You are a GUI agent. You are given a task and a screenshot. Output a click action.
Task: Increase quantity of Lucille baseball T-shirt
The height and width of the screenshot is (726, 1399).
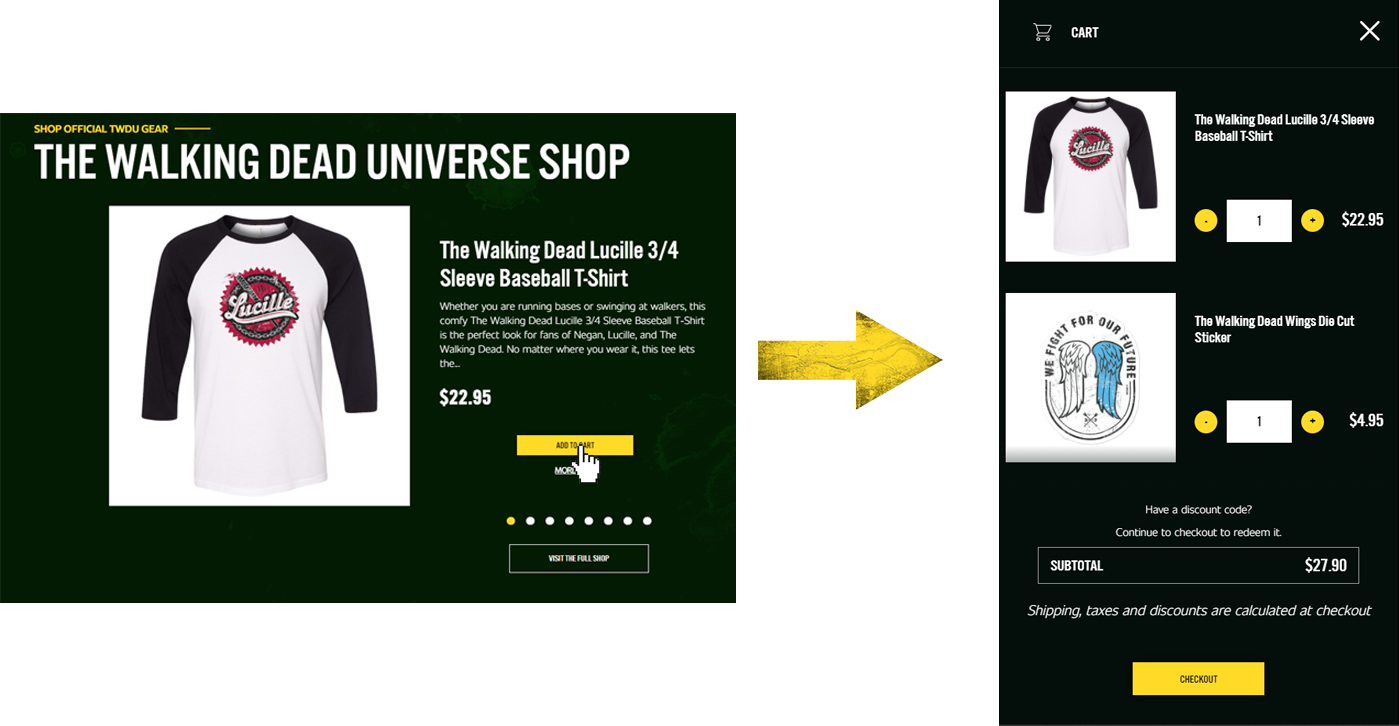(x=1312, y=220)
